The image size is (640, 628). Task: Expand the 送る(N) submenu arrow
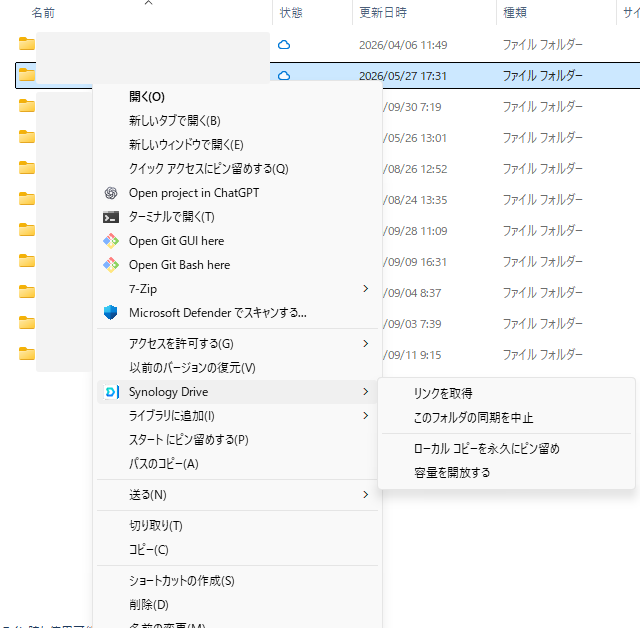pyautogui.click(x=366, y=495)
